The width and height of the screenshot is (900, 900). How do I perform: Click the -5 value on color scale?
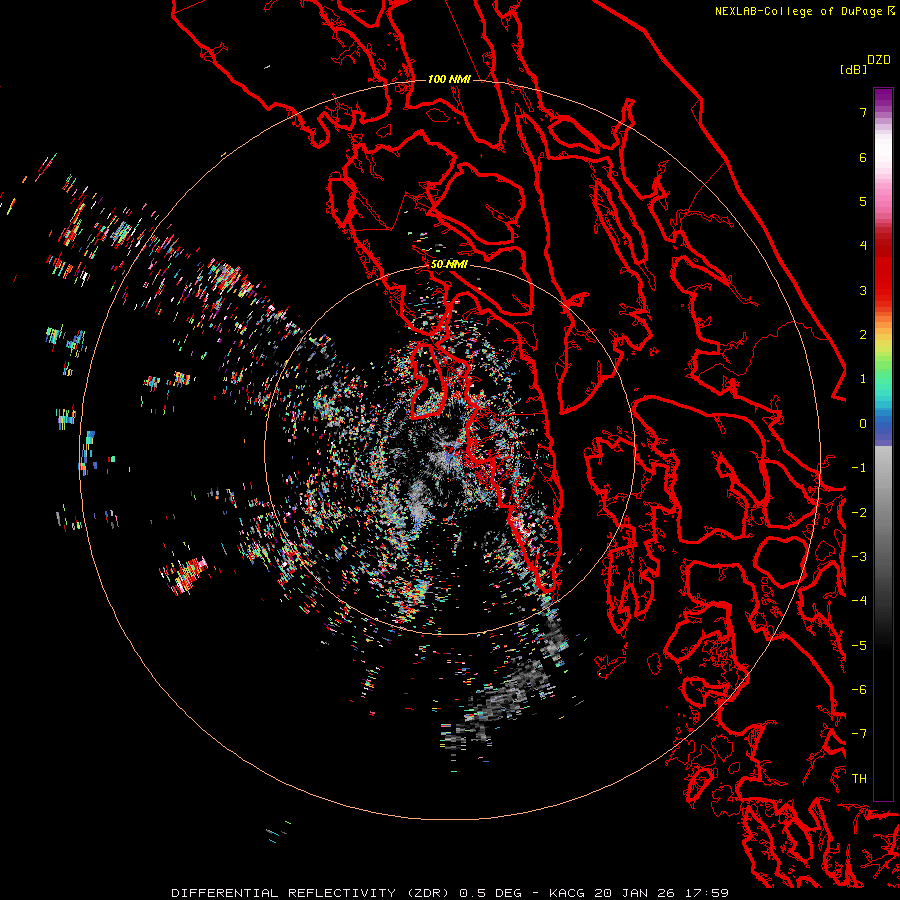click(859, 646)
